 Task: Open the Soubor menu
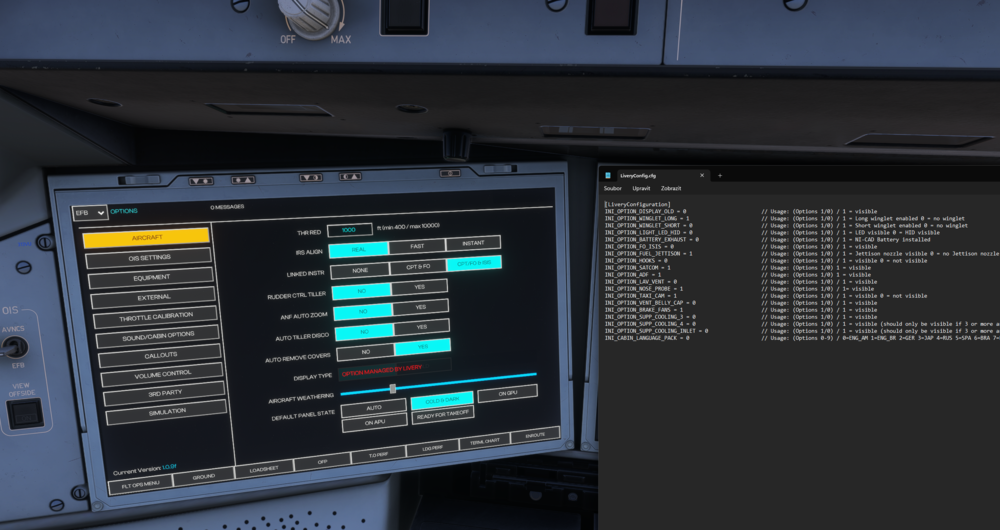(x=613, y=188)
